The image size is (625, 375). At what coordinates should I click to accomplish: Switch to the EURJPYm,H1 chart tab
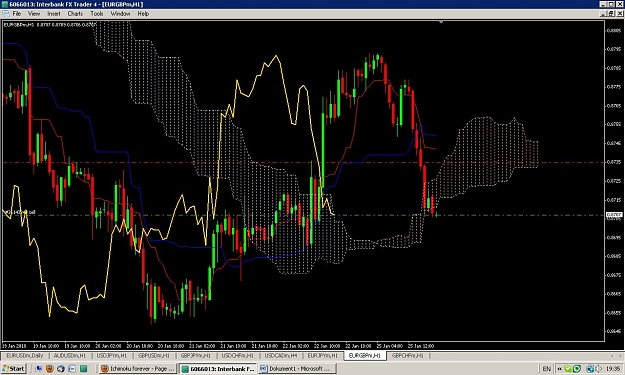(322, 355)
